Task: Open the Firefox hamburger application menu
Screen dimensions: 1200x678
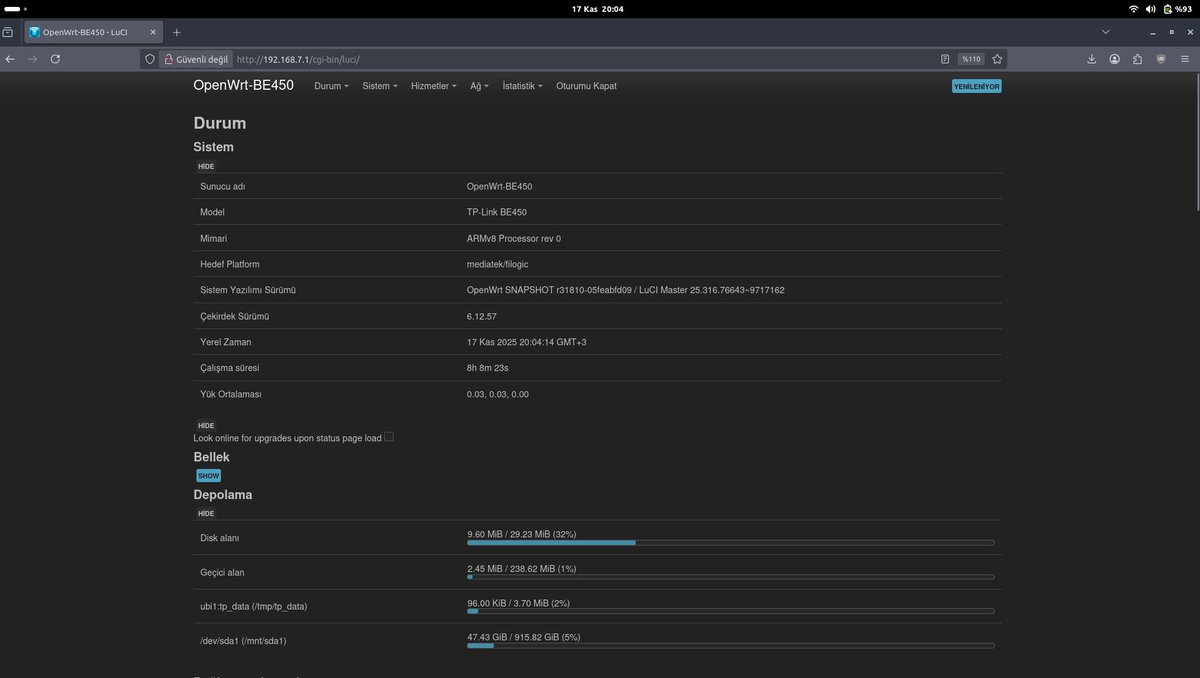Action: 1185,59
